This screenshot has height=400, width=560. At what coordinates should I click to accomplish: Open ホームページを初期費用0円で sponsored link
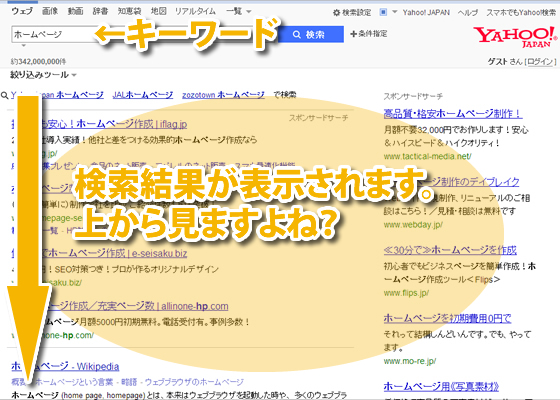coord(448,318)
